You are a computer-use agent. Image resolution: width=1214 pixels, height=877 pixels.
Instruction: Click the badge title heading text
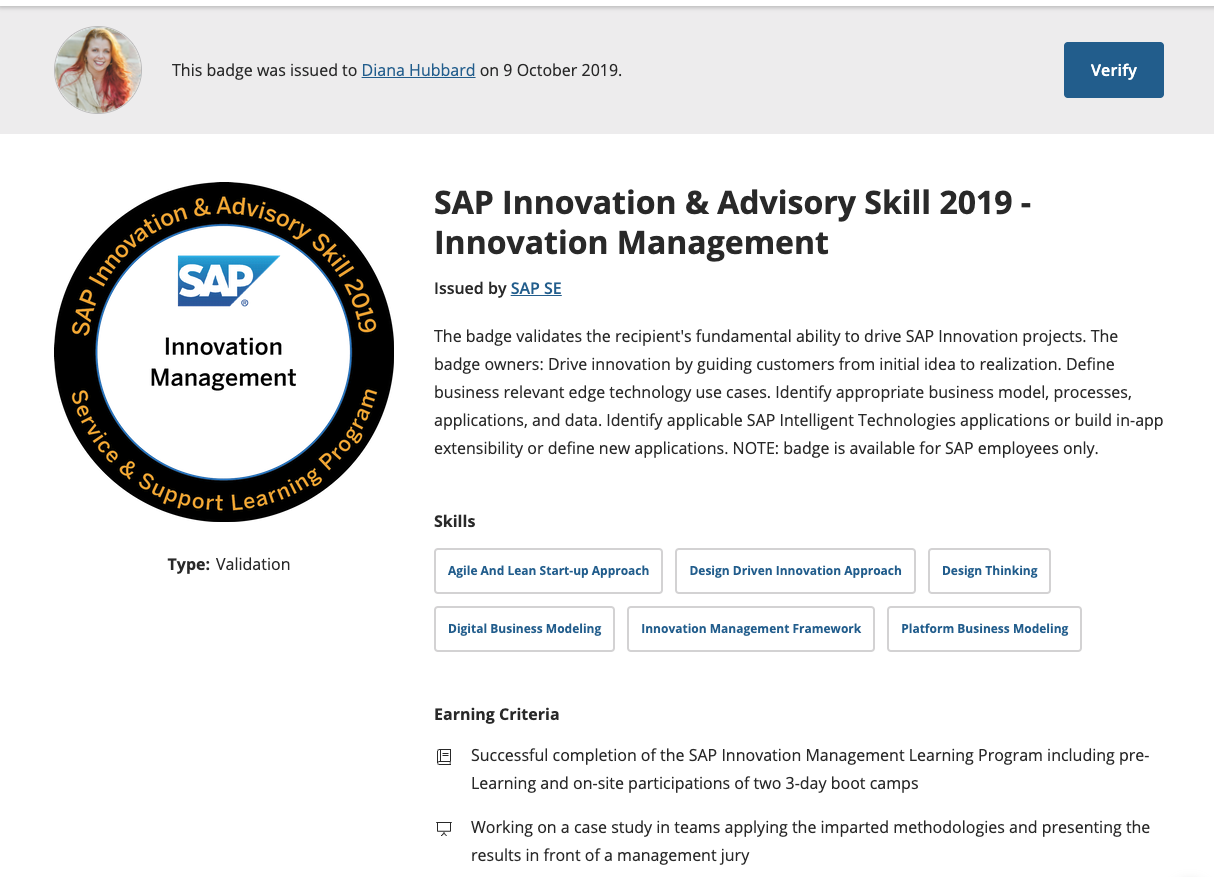[732, 222]
